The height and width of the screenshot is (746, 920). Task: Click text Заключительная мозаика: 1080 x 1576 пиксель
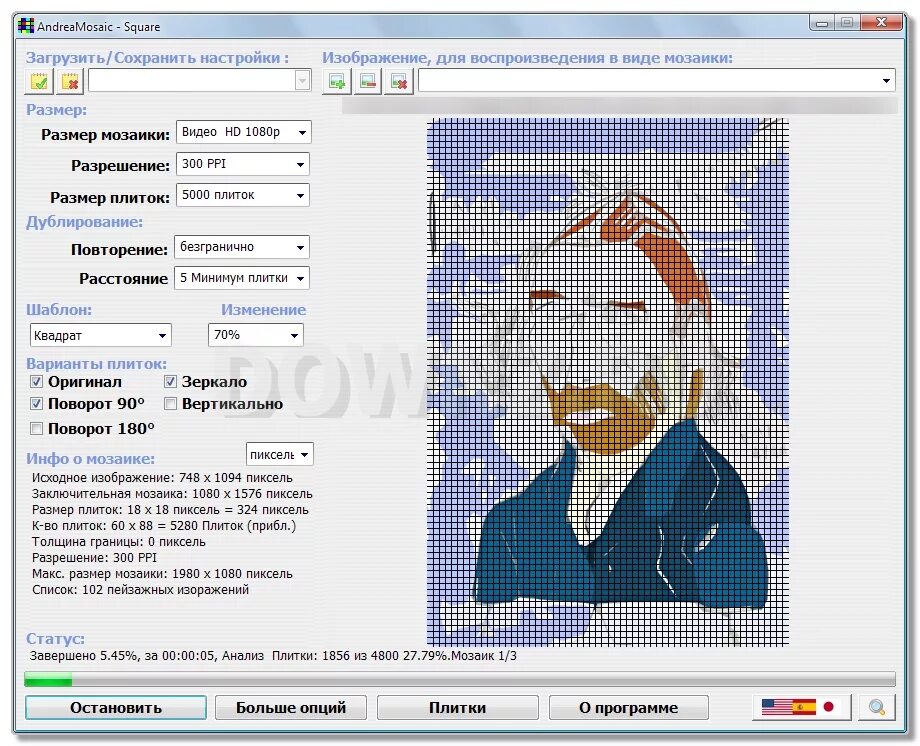pos(172,494)
